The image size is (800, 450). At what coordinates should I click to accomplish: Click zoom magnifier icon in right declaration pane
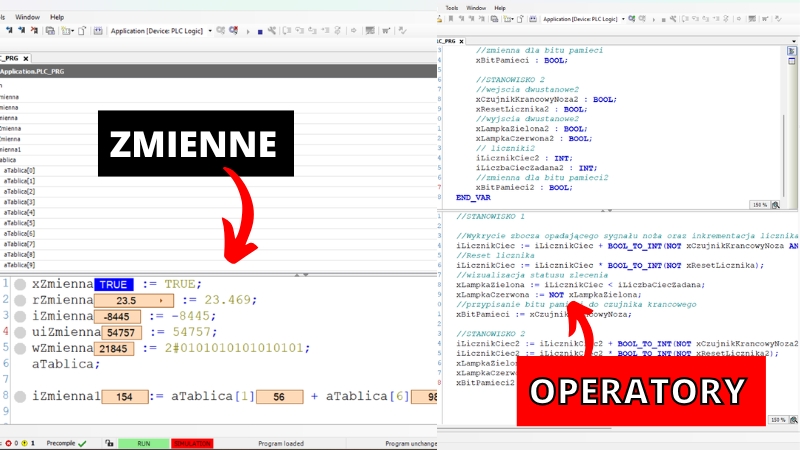(x=776, y=205)
